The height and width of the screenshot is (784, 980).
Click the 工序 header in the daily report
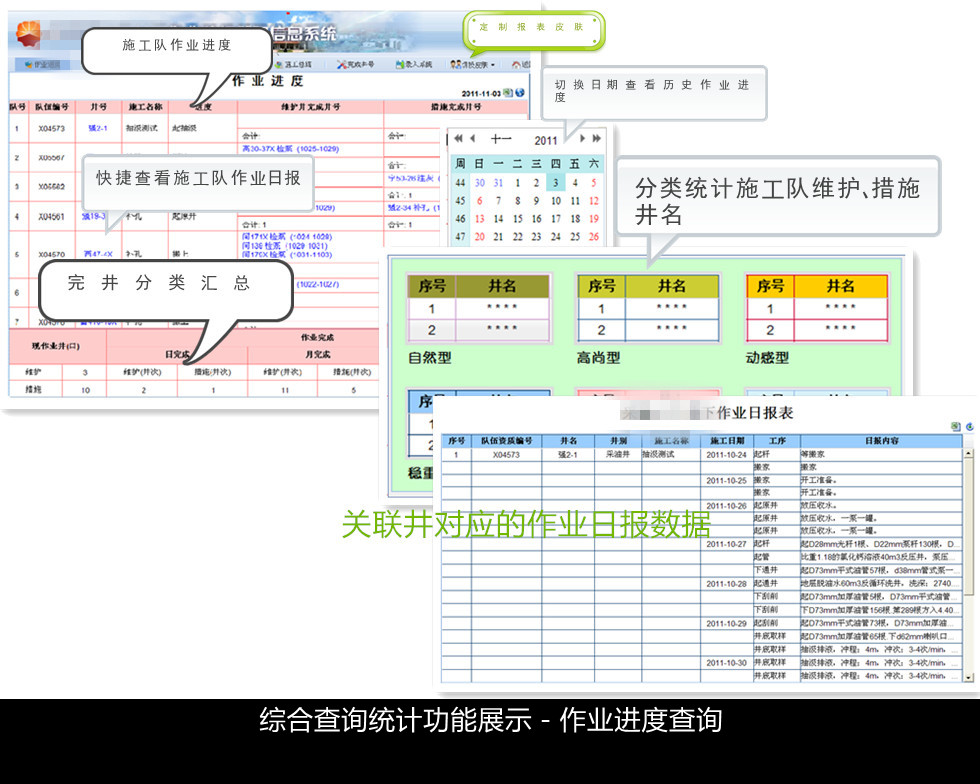click(777, 441)
